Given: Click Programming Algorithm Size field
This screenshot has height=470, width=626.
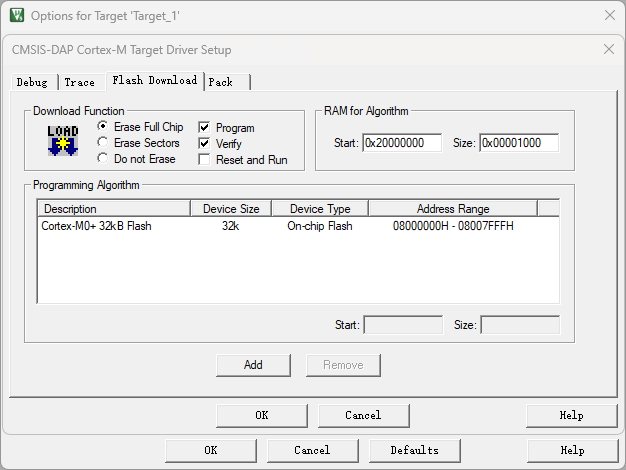Looking at the screenshot, I should (x=520, y=325).
